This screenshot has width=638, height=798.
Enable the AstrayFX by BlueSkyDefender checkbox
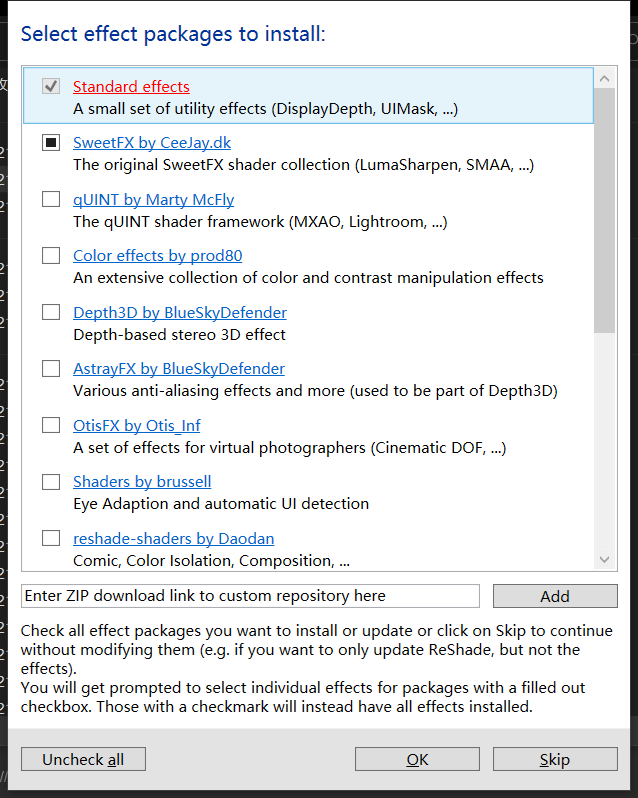click(51, 368)
